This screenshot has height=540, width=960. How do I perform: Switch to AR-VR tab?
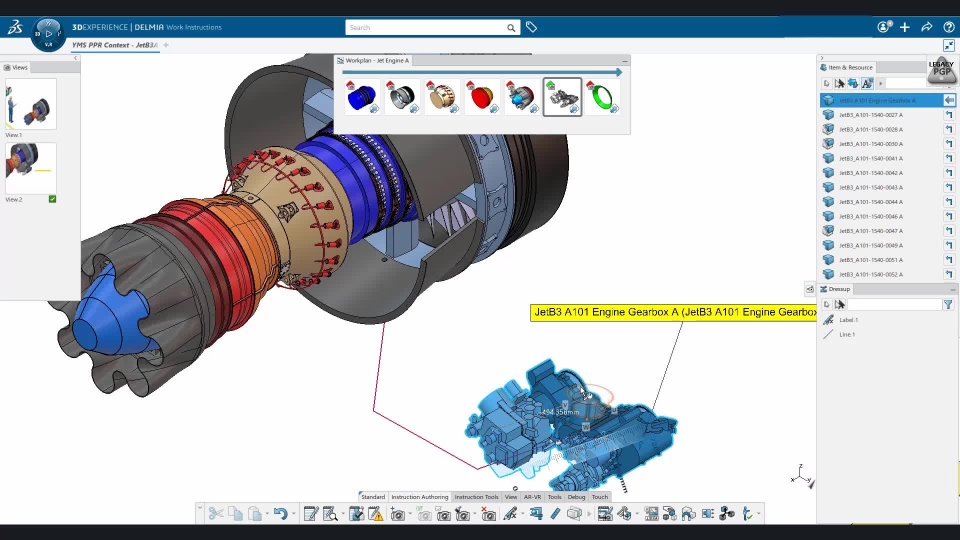pos(532,497)
